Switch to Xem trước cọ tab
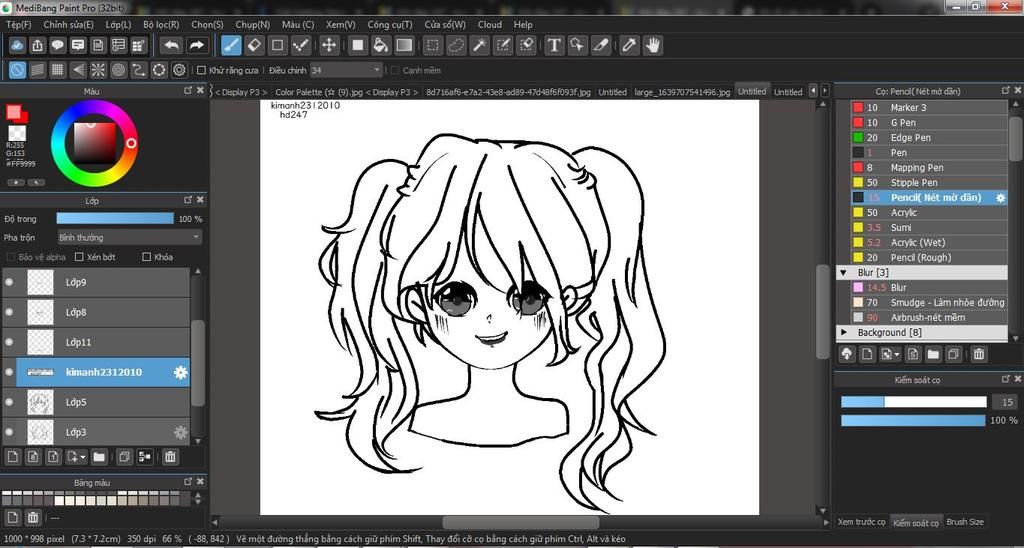This screenshot has width=1024, height=548. (x=861, y=521)
